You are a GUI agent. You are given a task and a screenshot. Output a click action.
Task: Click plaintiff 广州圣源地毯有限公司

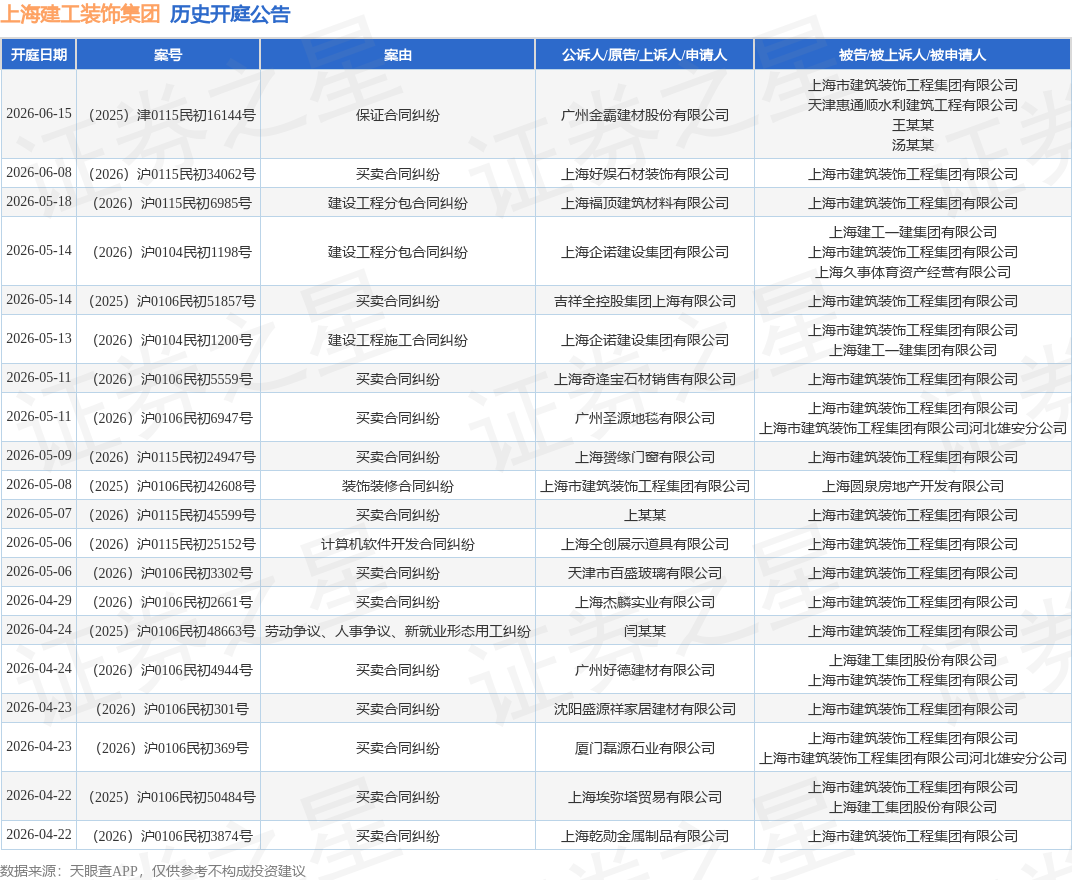pyautogui.click(x=645, y=418)
